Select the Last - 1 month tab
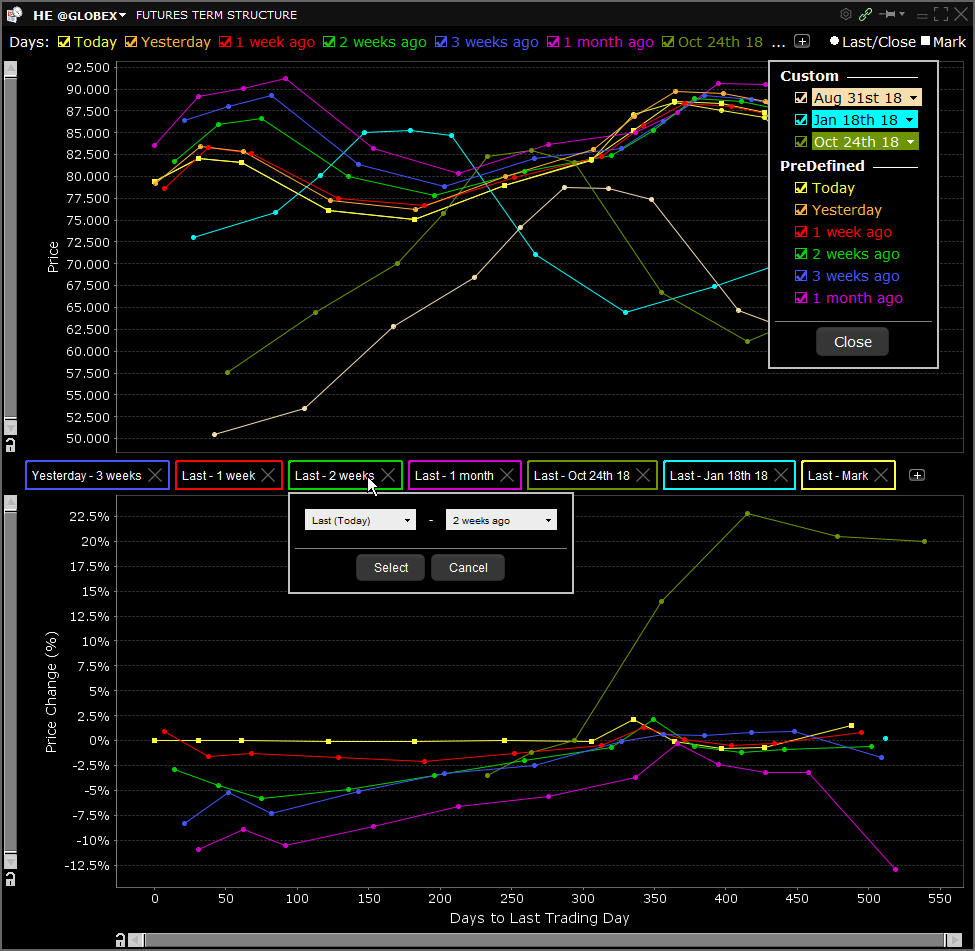The width and height of the screenshot is (975, 951). (x=453, y=476)
